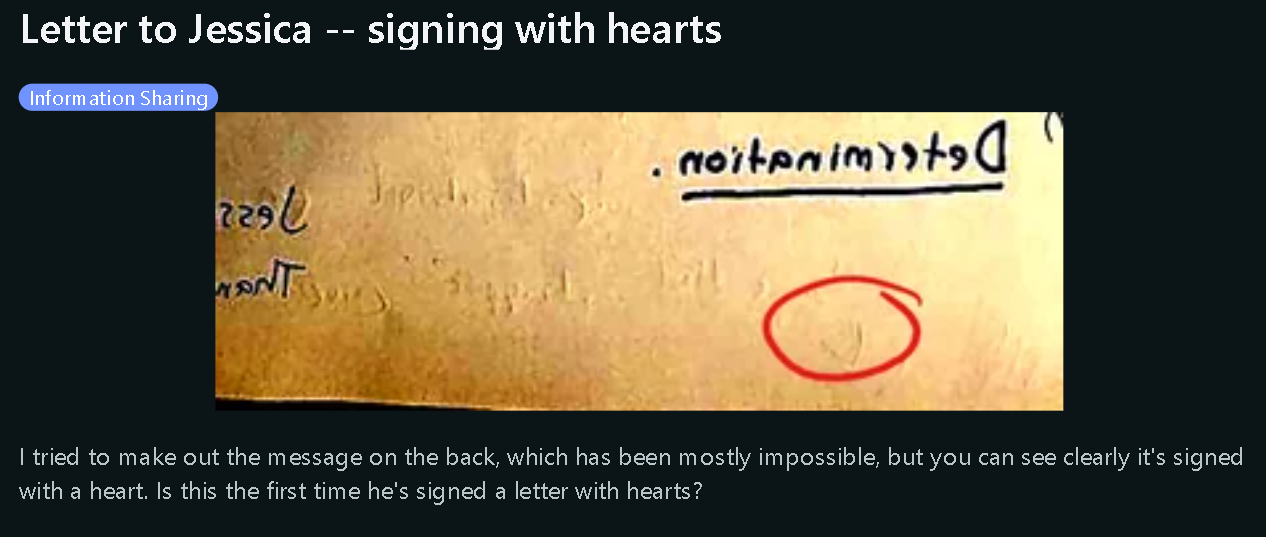Open the attached letter photo
The width and height of the screenshot is (1266, 537).
coord(639,261)
